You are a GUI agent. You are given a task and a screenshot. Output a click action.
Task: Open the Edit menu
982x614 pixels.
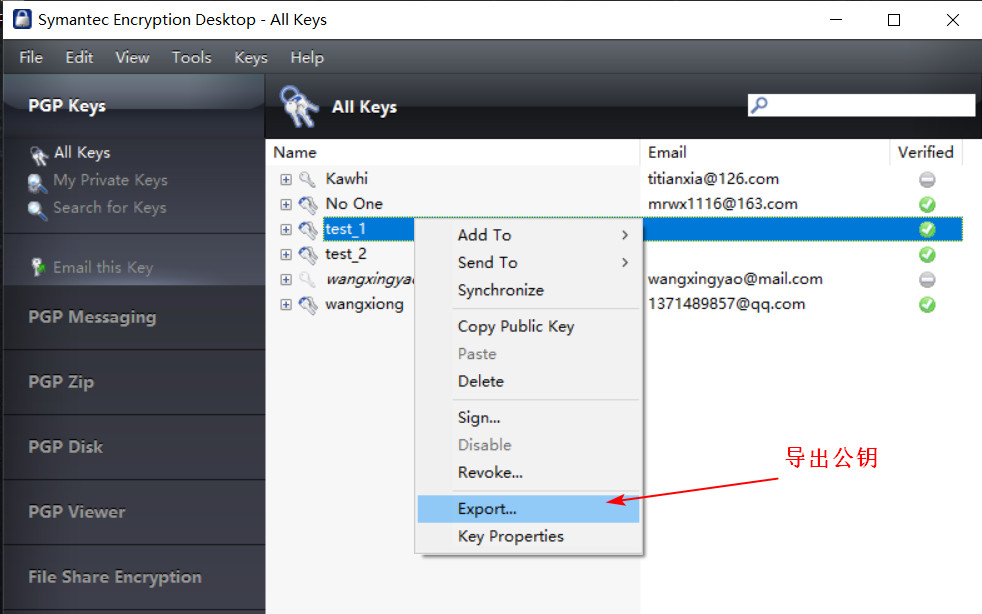point(79,57)
